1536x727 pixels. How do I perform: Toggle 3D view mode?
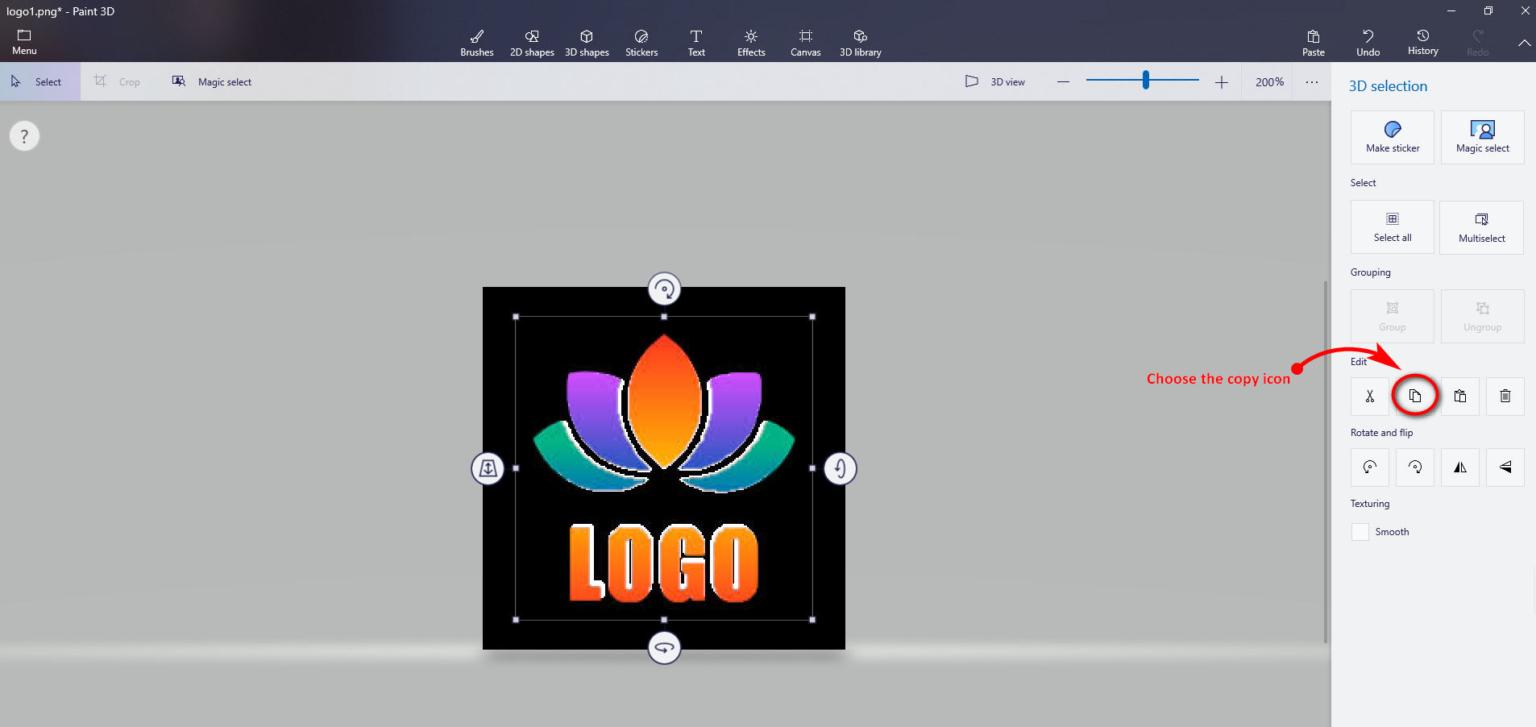995,81
